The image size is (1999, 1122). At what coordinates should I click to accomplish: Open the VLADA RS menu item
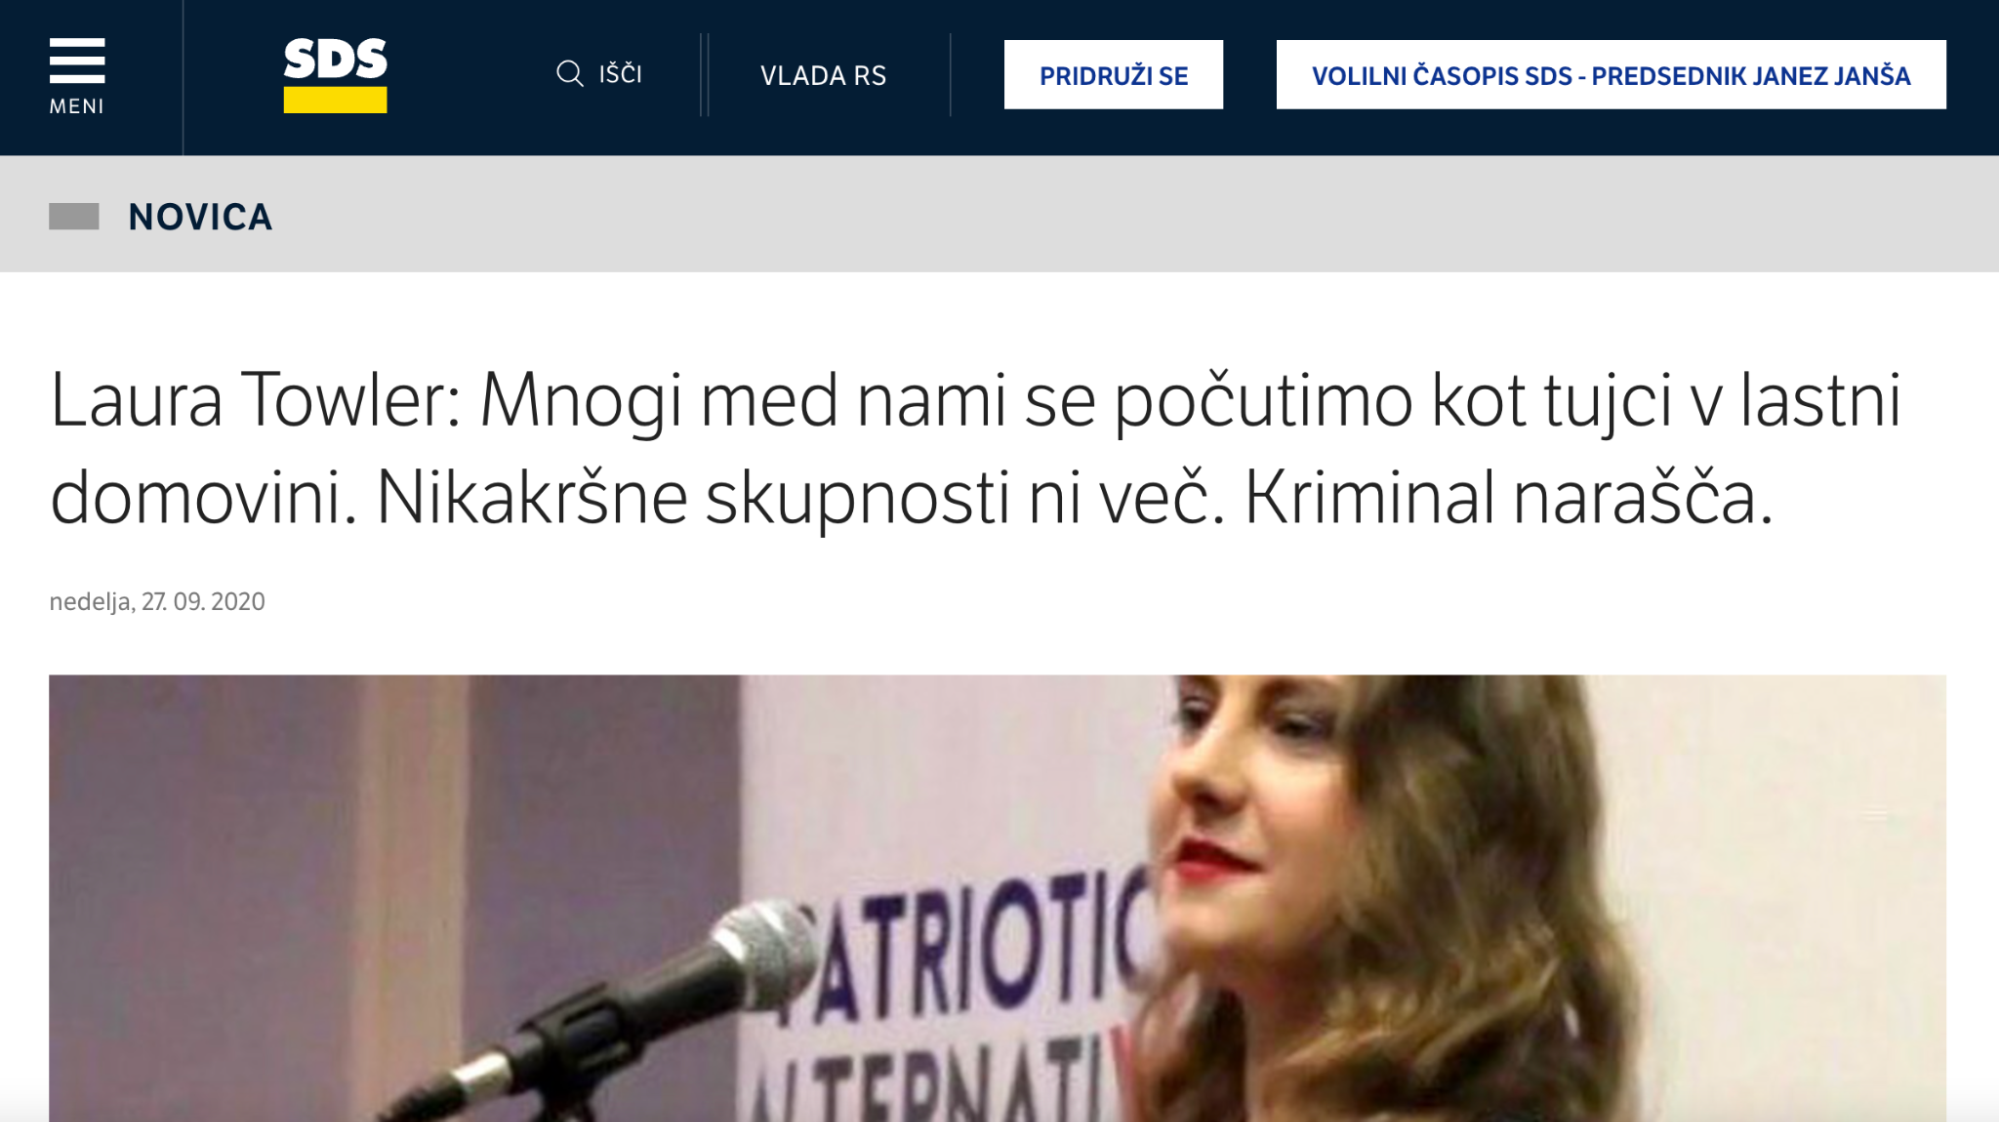click(x=823, y=76)
